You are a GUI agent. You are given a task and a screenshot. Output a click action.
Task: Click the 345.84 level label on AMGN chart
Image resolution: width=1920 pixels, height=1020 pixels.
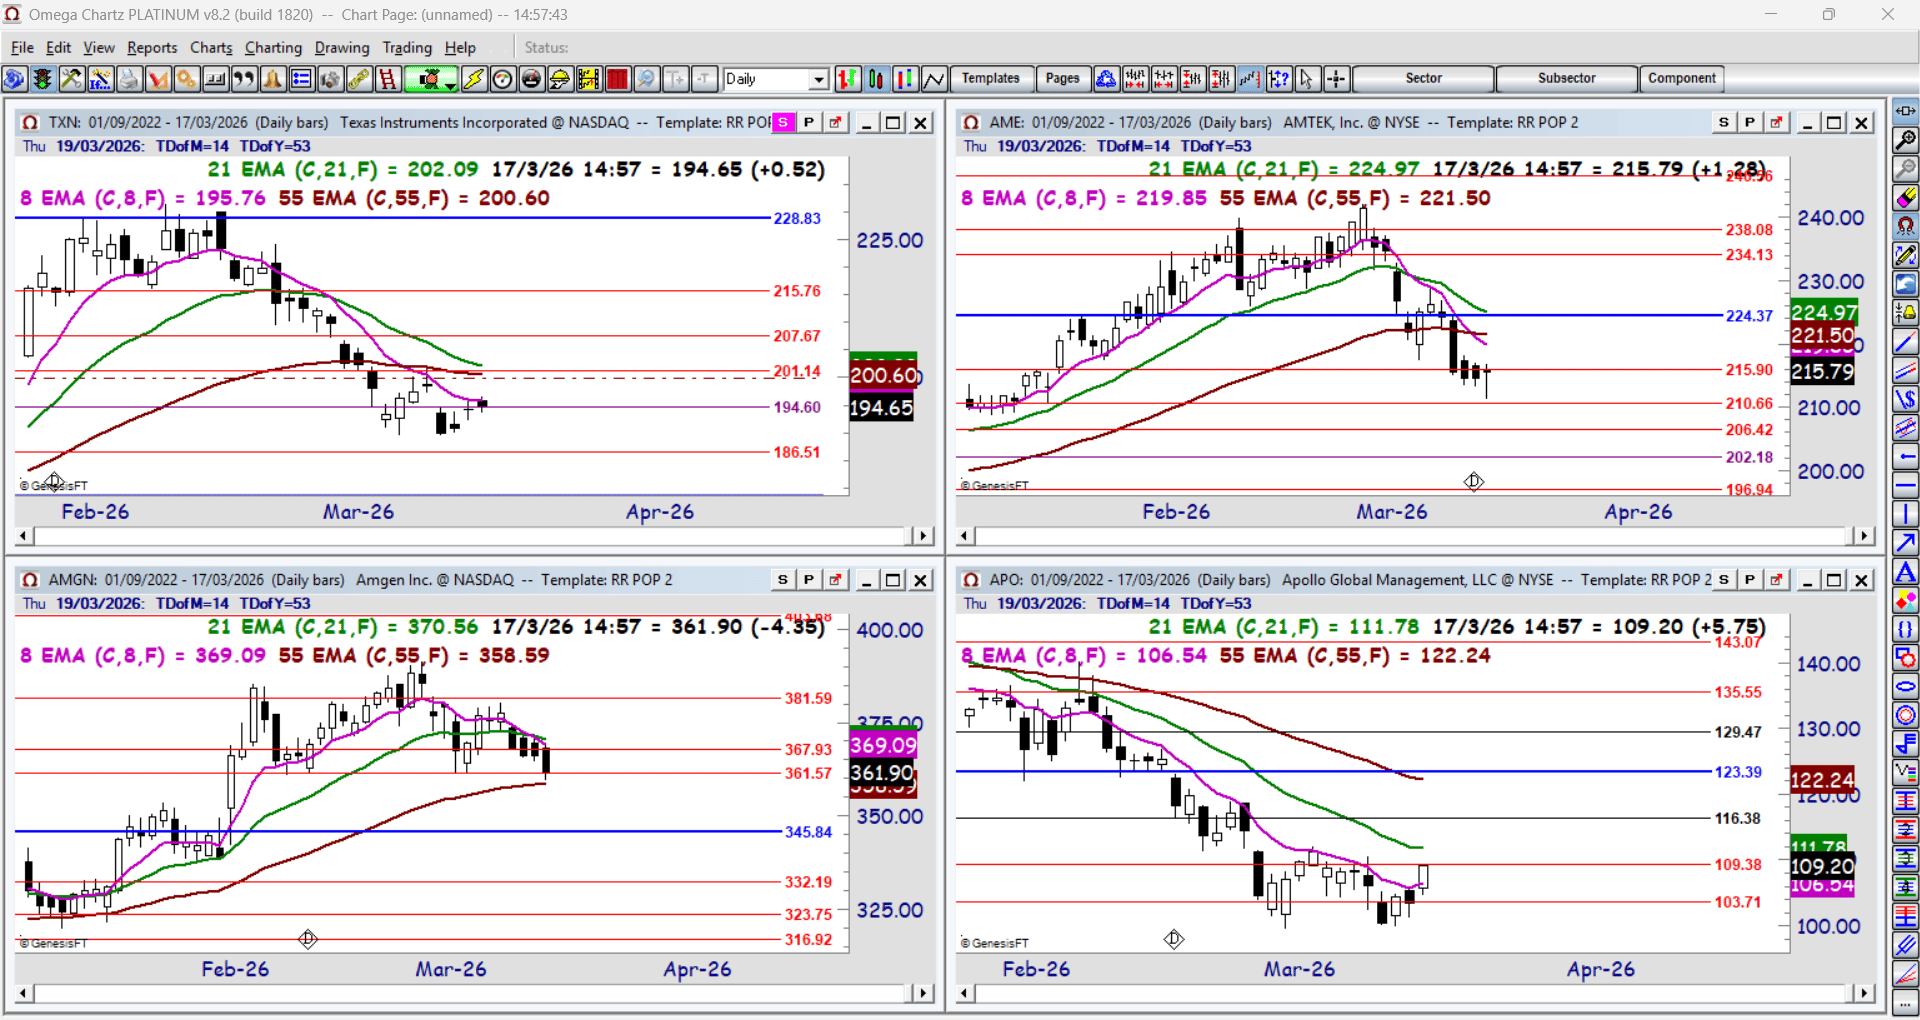808,832
